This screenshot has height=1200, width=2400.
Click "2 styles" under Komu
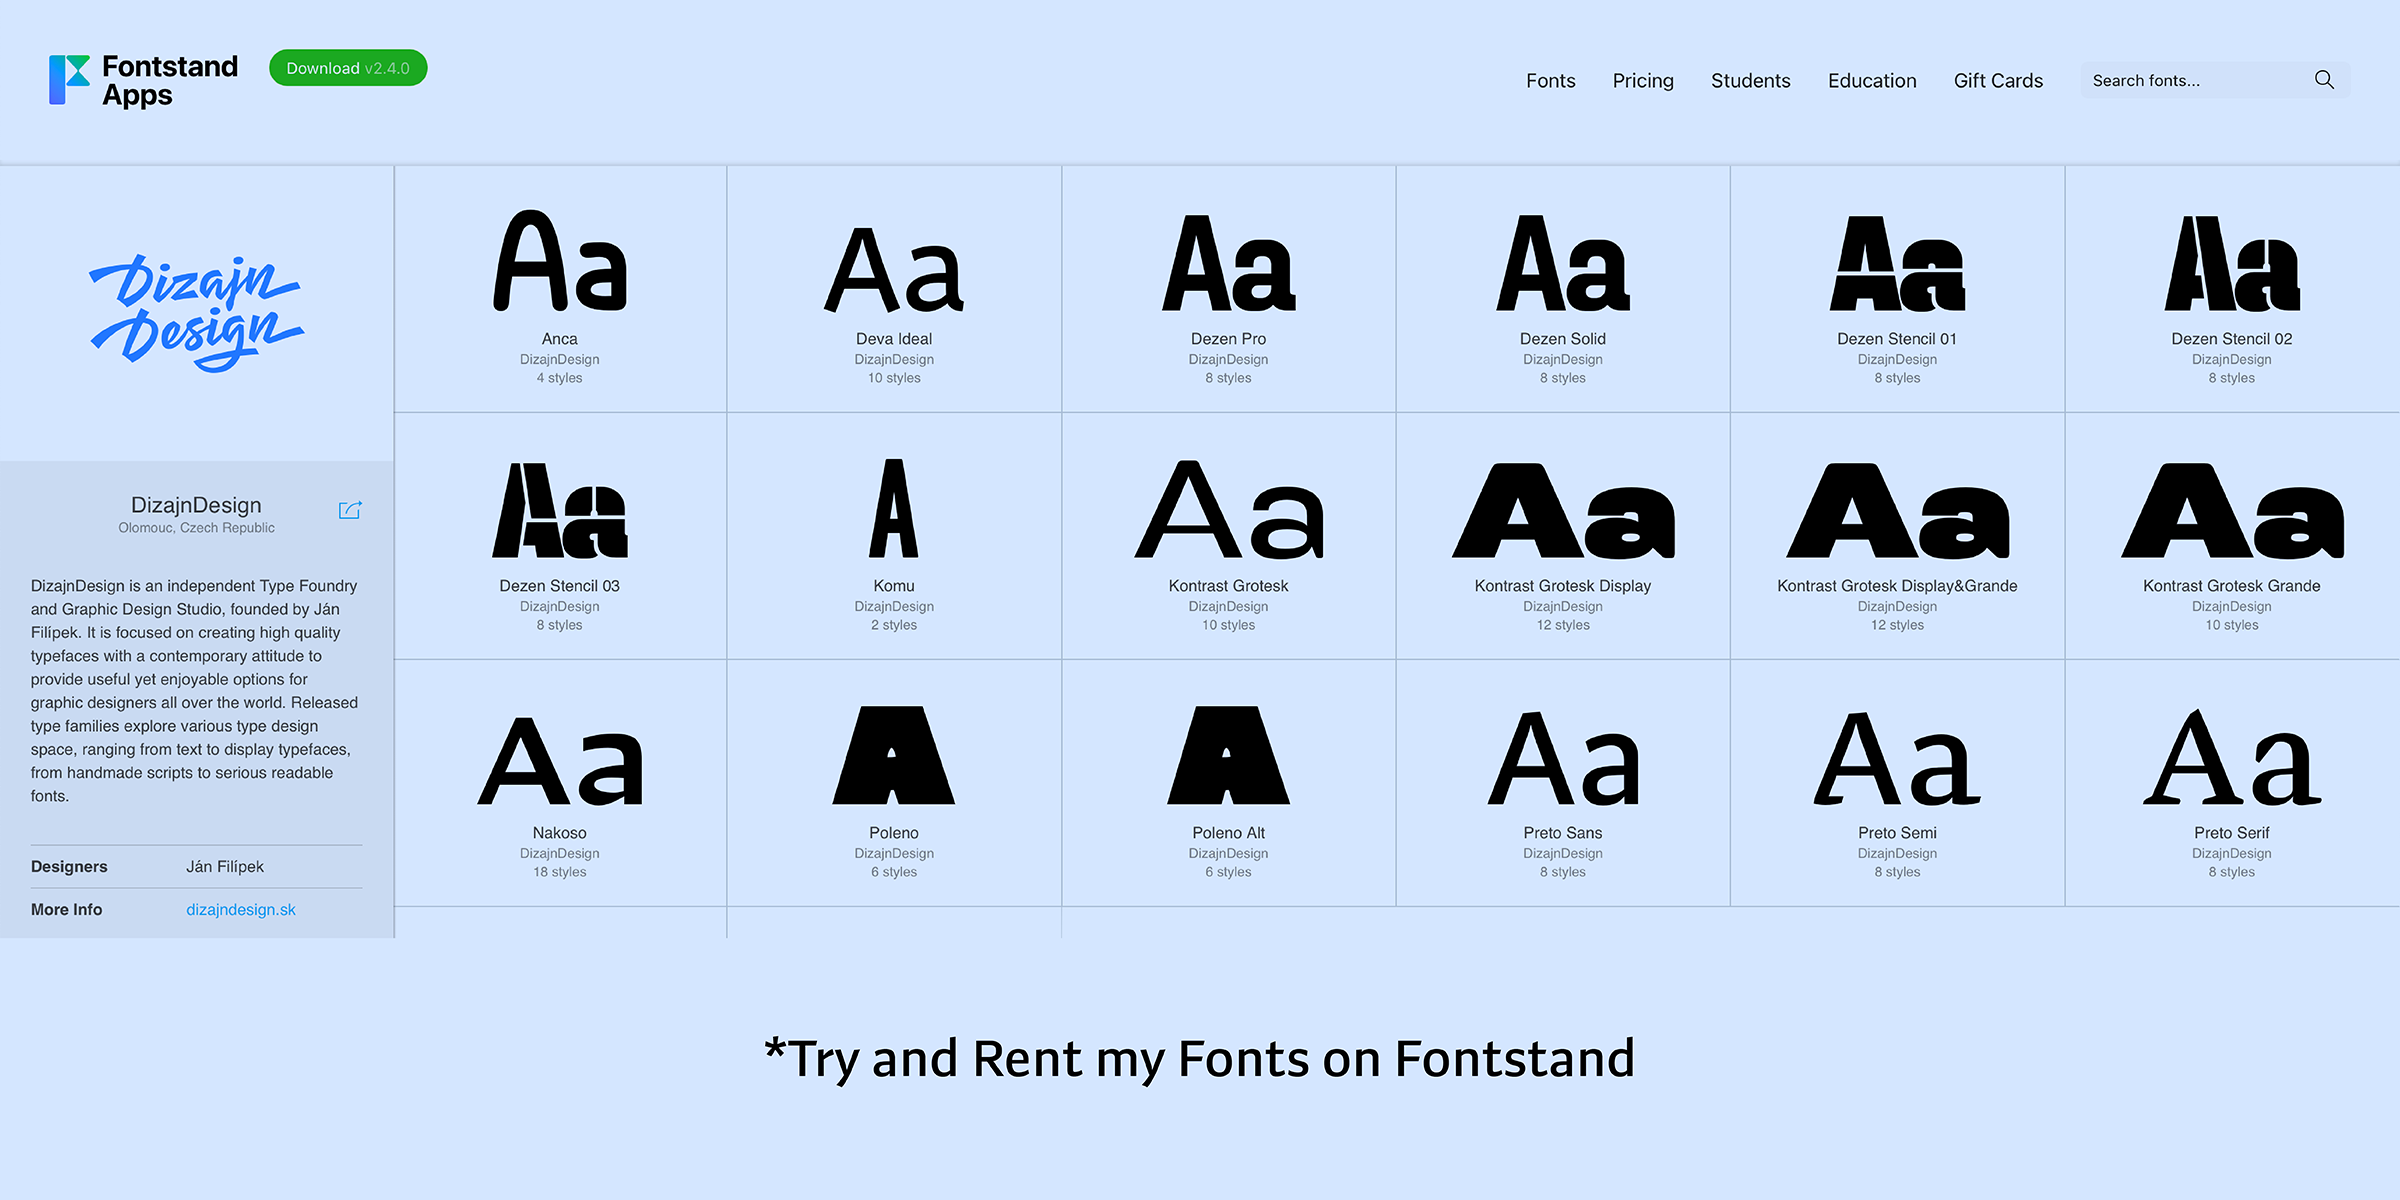click(x=894, y=625)
